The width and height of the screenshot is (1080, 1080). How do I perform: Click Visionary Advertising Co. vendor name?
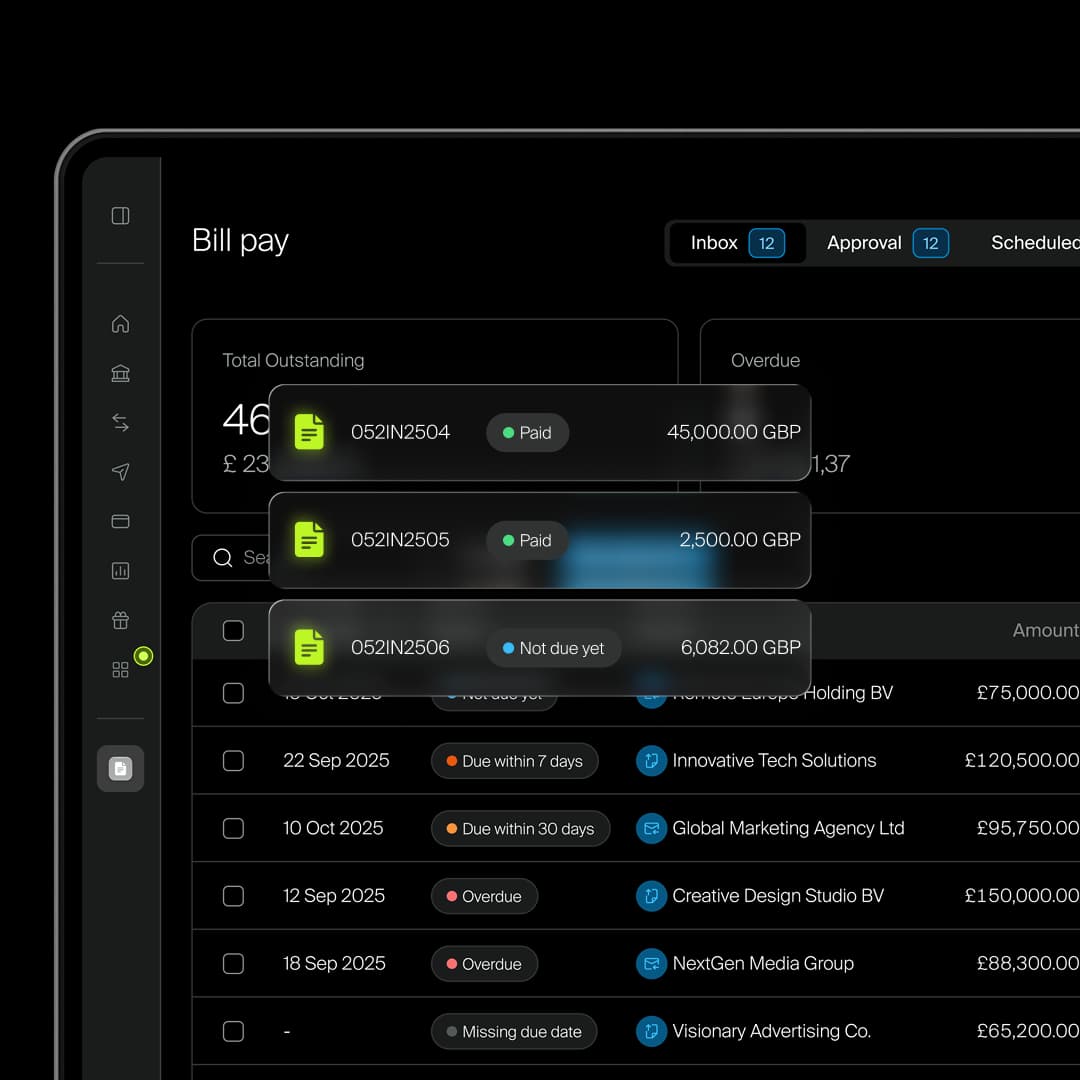point(771,1031)
